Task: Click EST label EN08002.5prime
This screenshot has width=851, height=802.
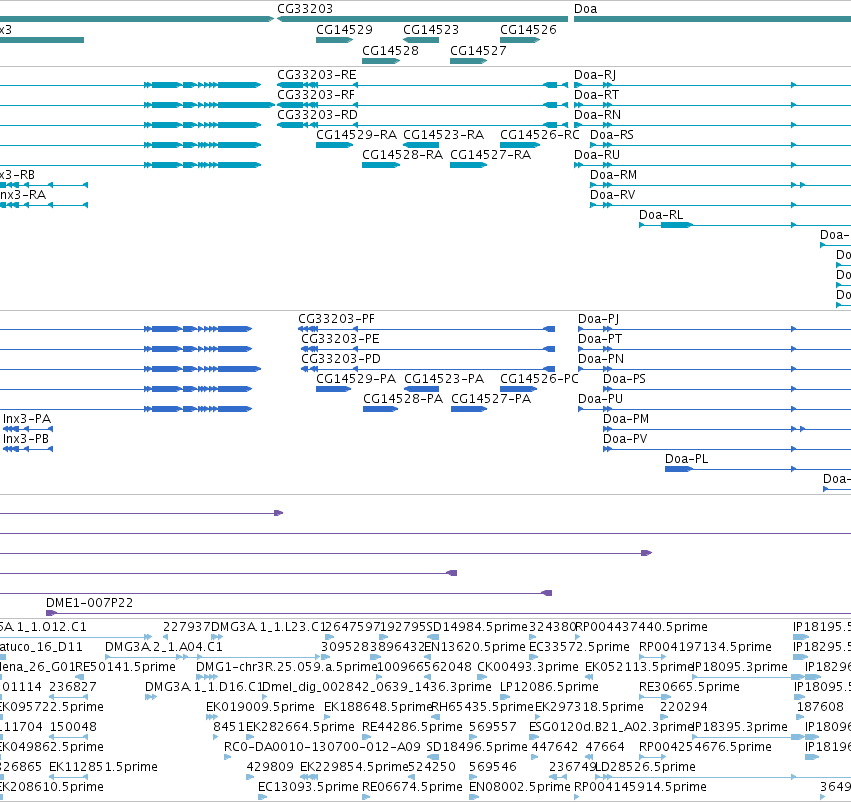Action: coord(520,787)
